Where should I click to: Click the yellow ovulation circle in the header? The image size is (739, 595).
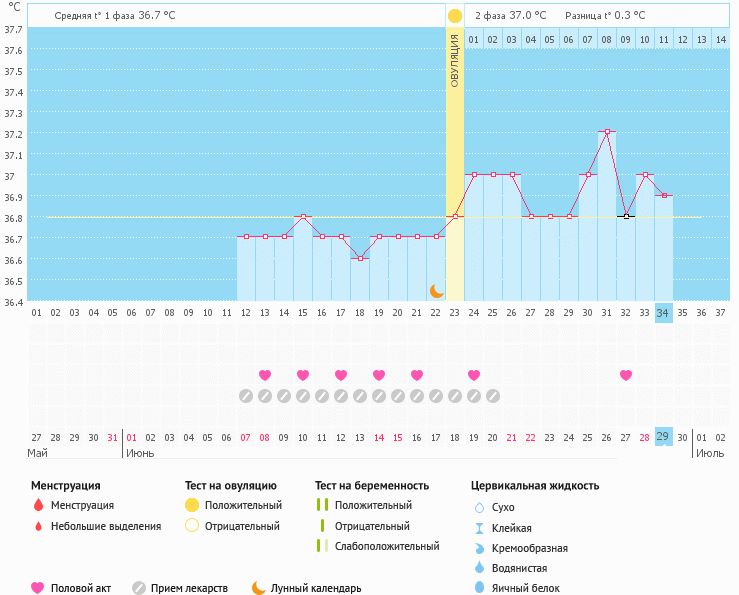click(x=455, y=16)
